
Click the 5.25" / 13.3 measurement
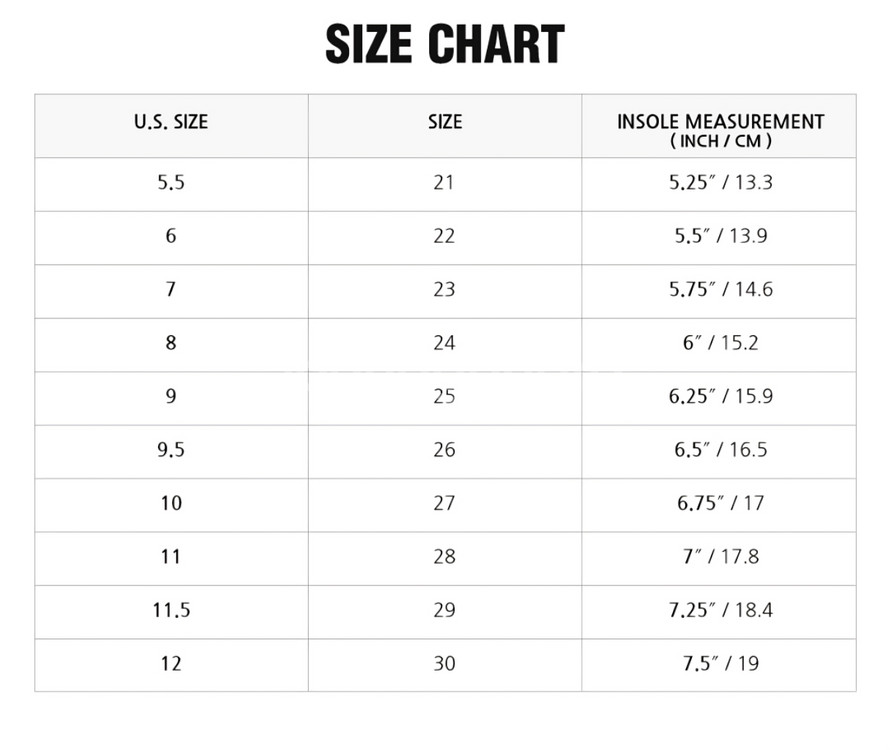[x=720, y=182]
